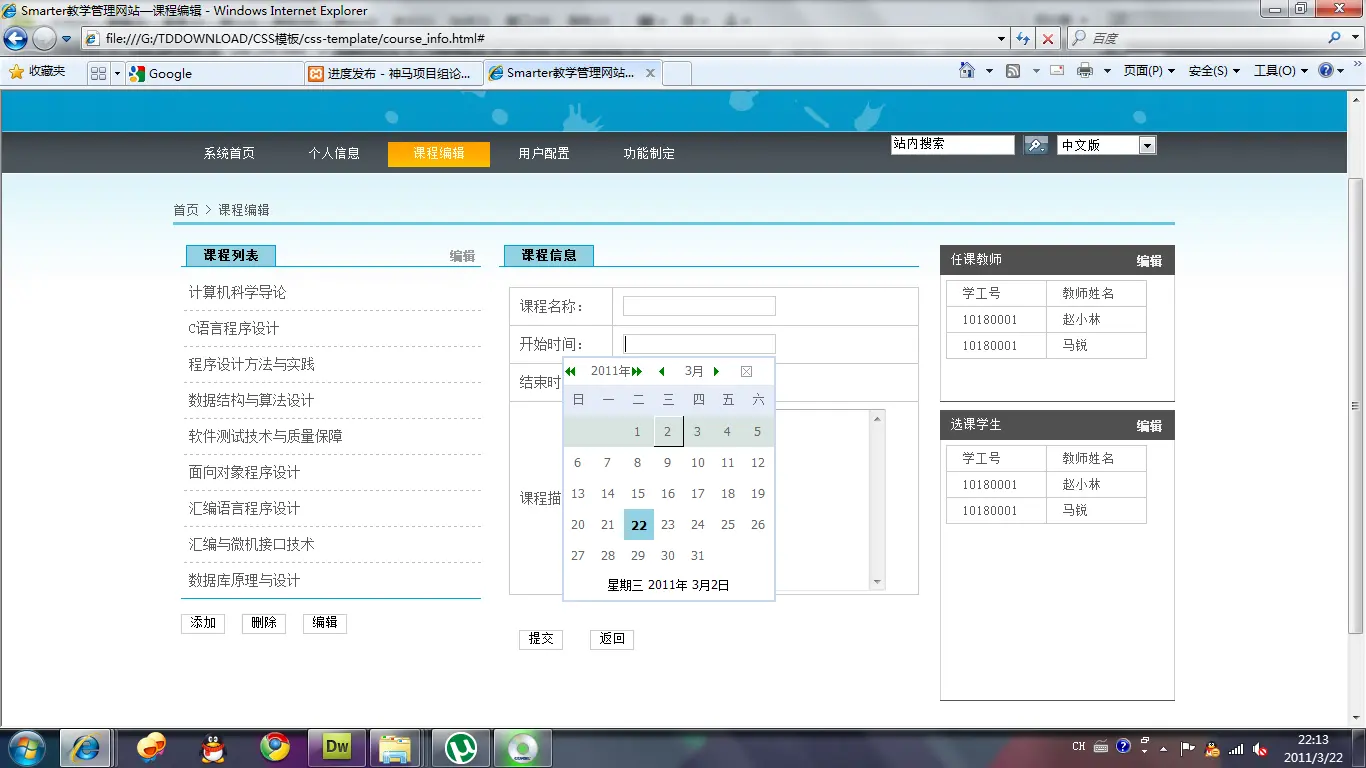The width and height of the screenshot is (1366, 768).
Task: Show next month in date picker
Action: (x=716, y=372)
